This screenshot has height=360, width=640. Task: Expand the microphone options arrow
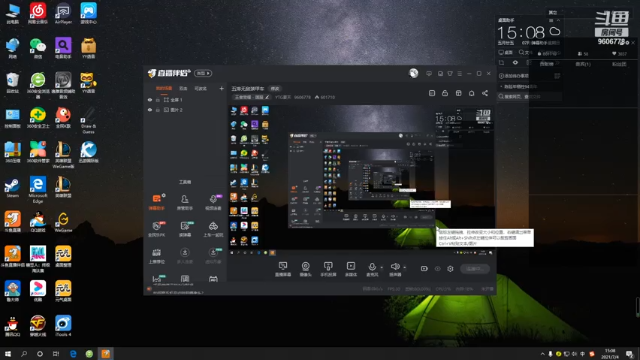coord(381,268)
